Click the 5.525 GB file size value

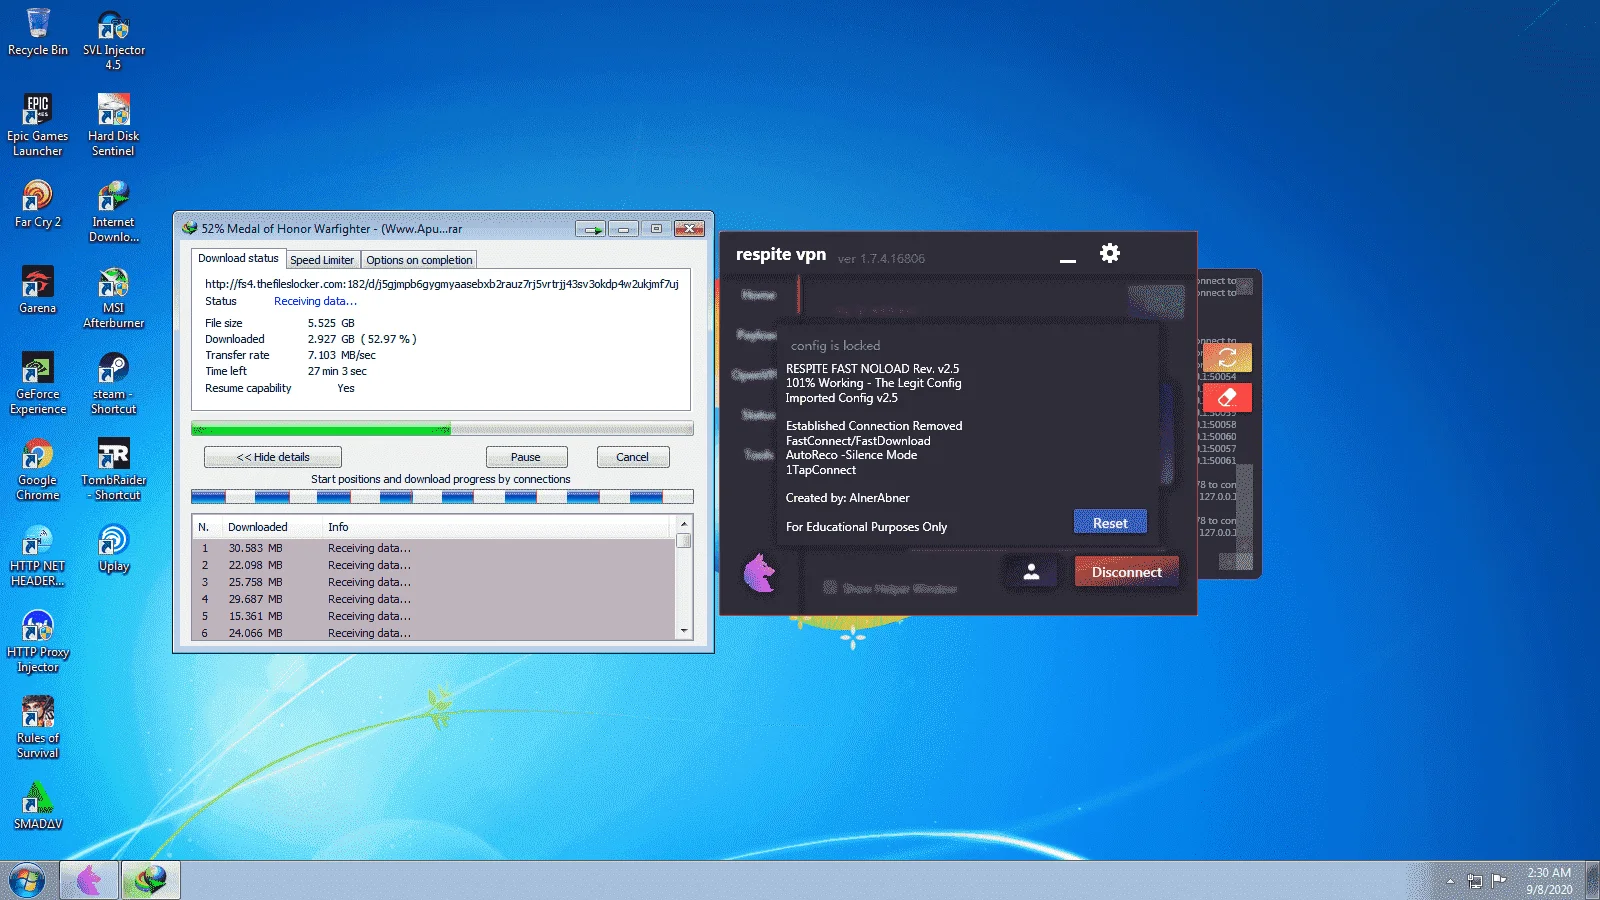[x=331, y=323]
